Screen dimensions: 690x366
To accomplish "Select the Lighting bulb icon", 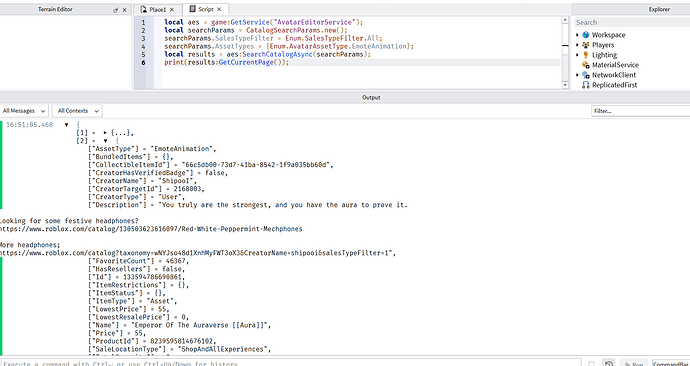I will pyautogui.click(x=586, y=55).
